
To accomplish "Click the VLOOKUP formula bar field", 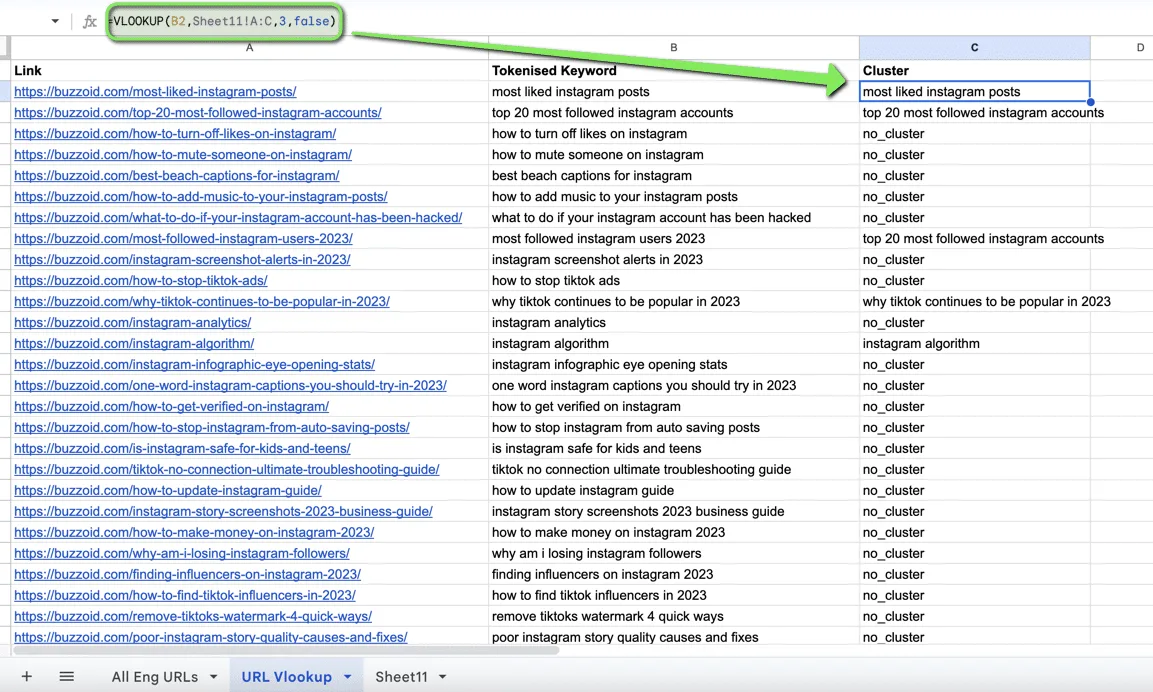I will [224, 21].
